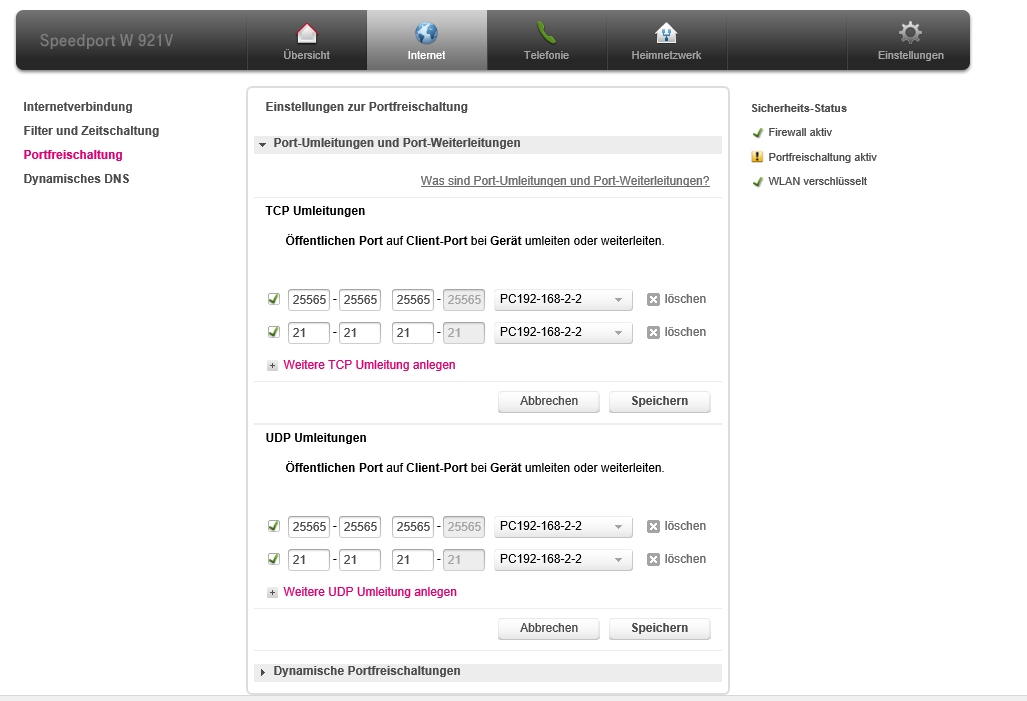Focus TCP 25565 public start port field

coord(308,299)
